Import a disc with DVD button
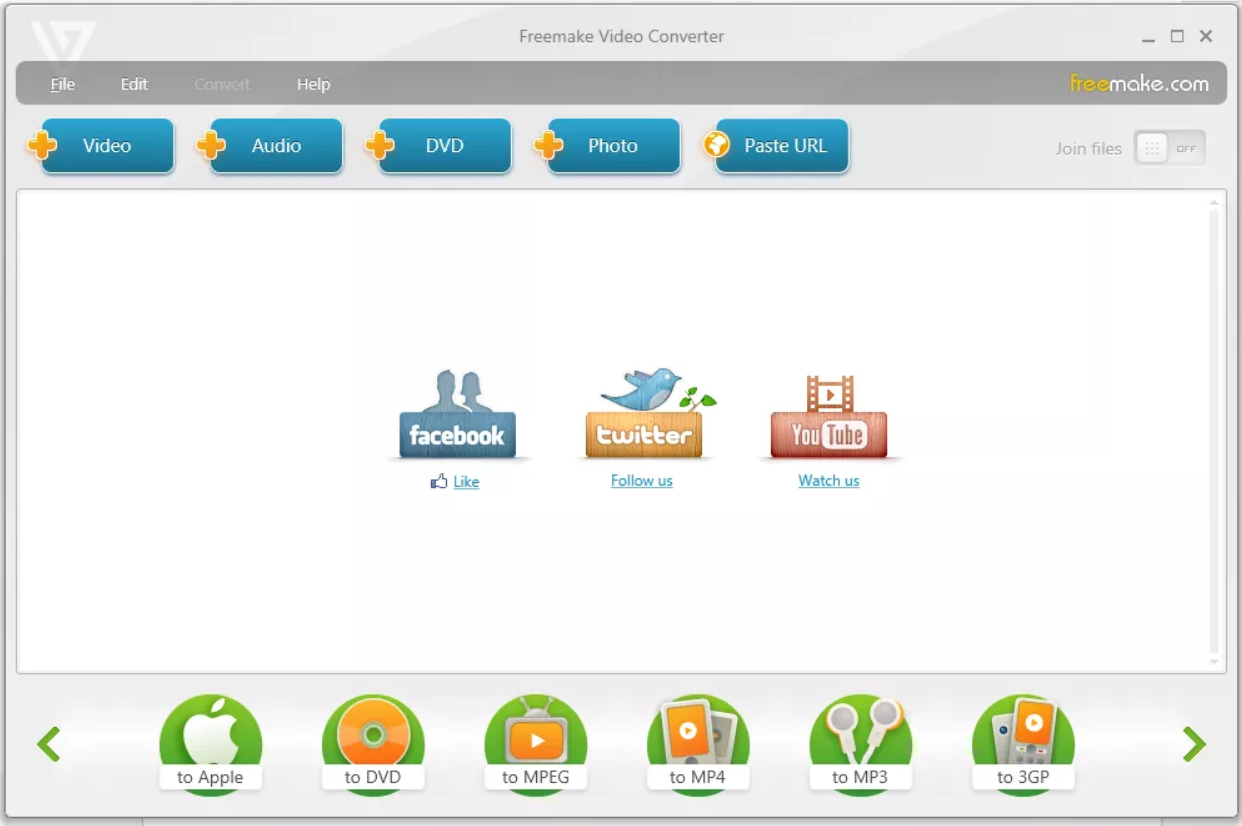Screen dimensions: 1242x826 pyautogui.click(x=438, y=146)
